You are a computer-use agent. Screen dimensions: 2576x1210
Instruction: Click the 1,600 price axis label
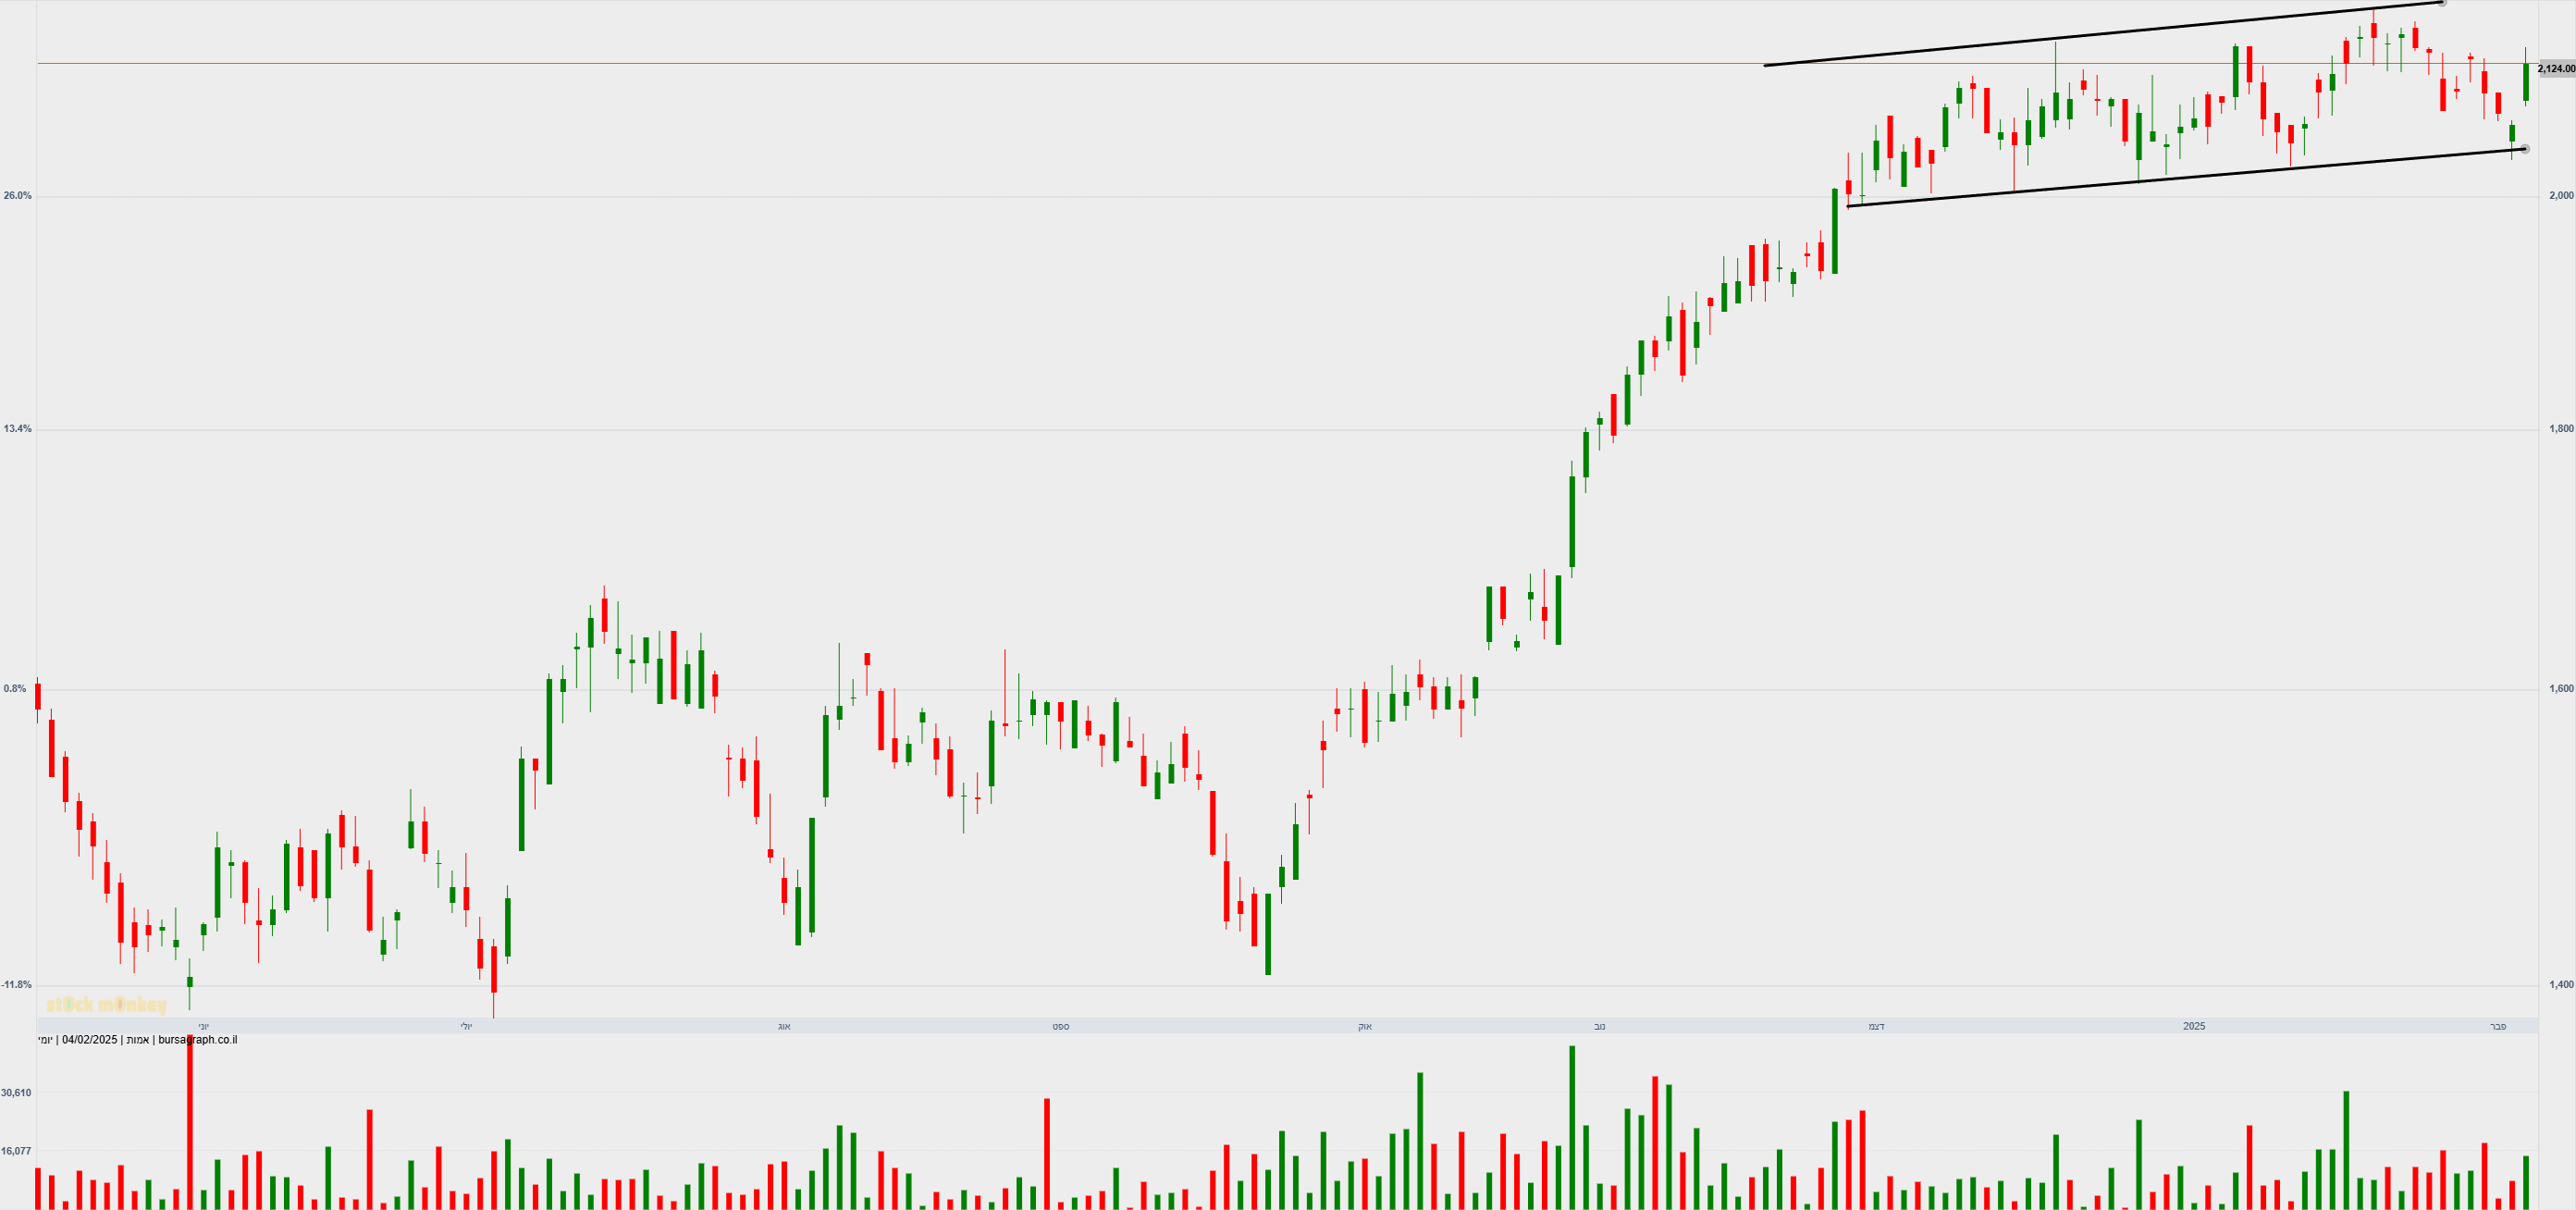[x=2561, y=689]
